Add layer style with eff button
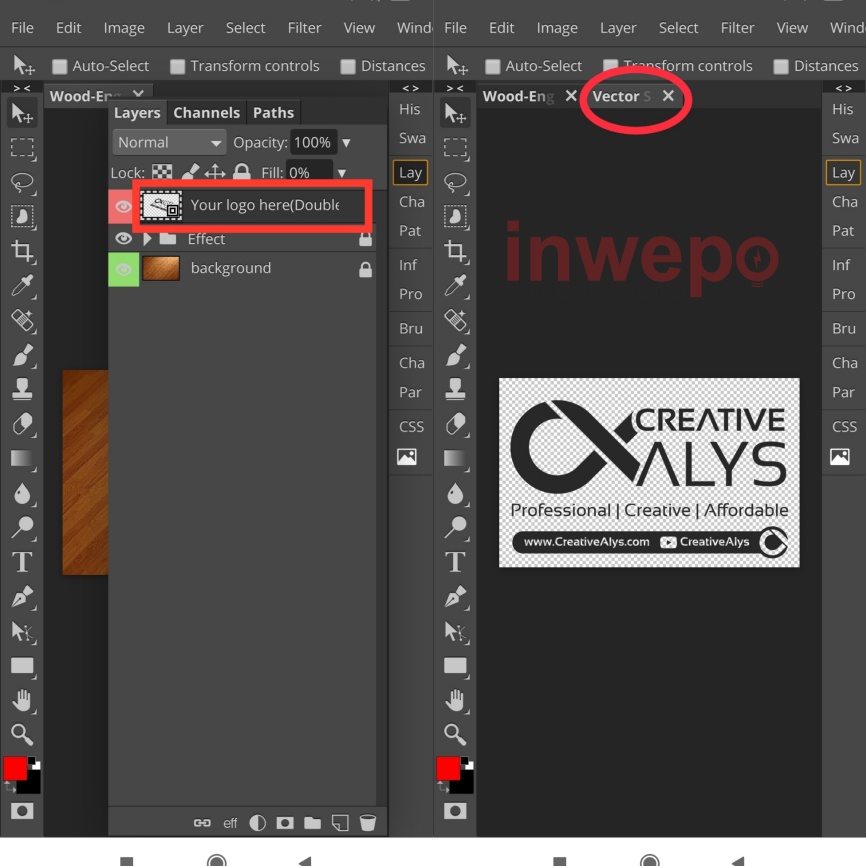866x866 pixels. 230,823
